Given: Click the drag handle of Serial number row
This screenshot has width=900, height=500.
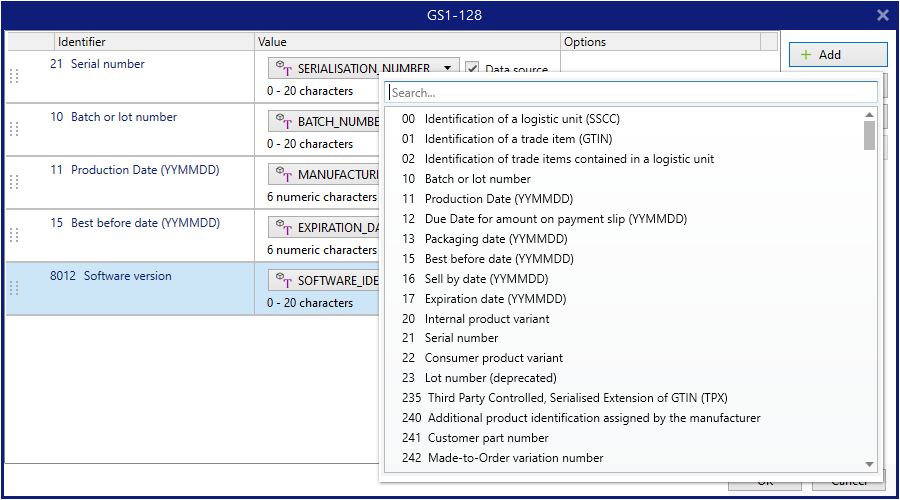Looking at the screenshot, I should click(x=14, y=76).
